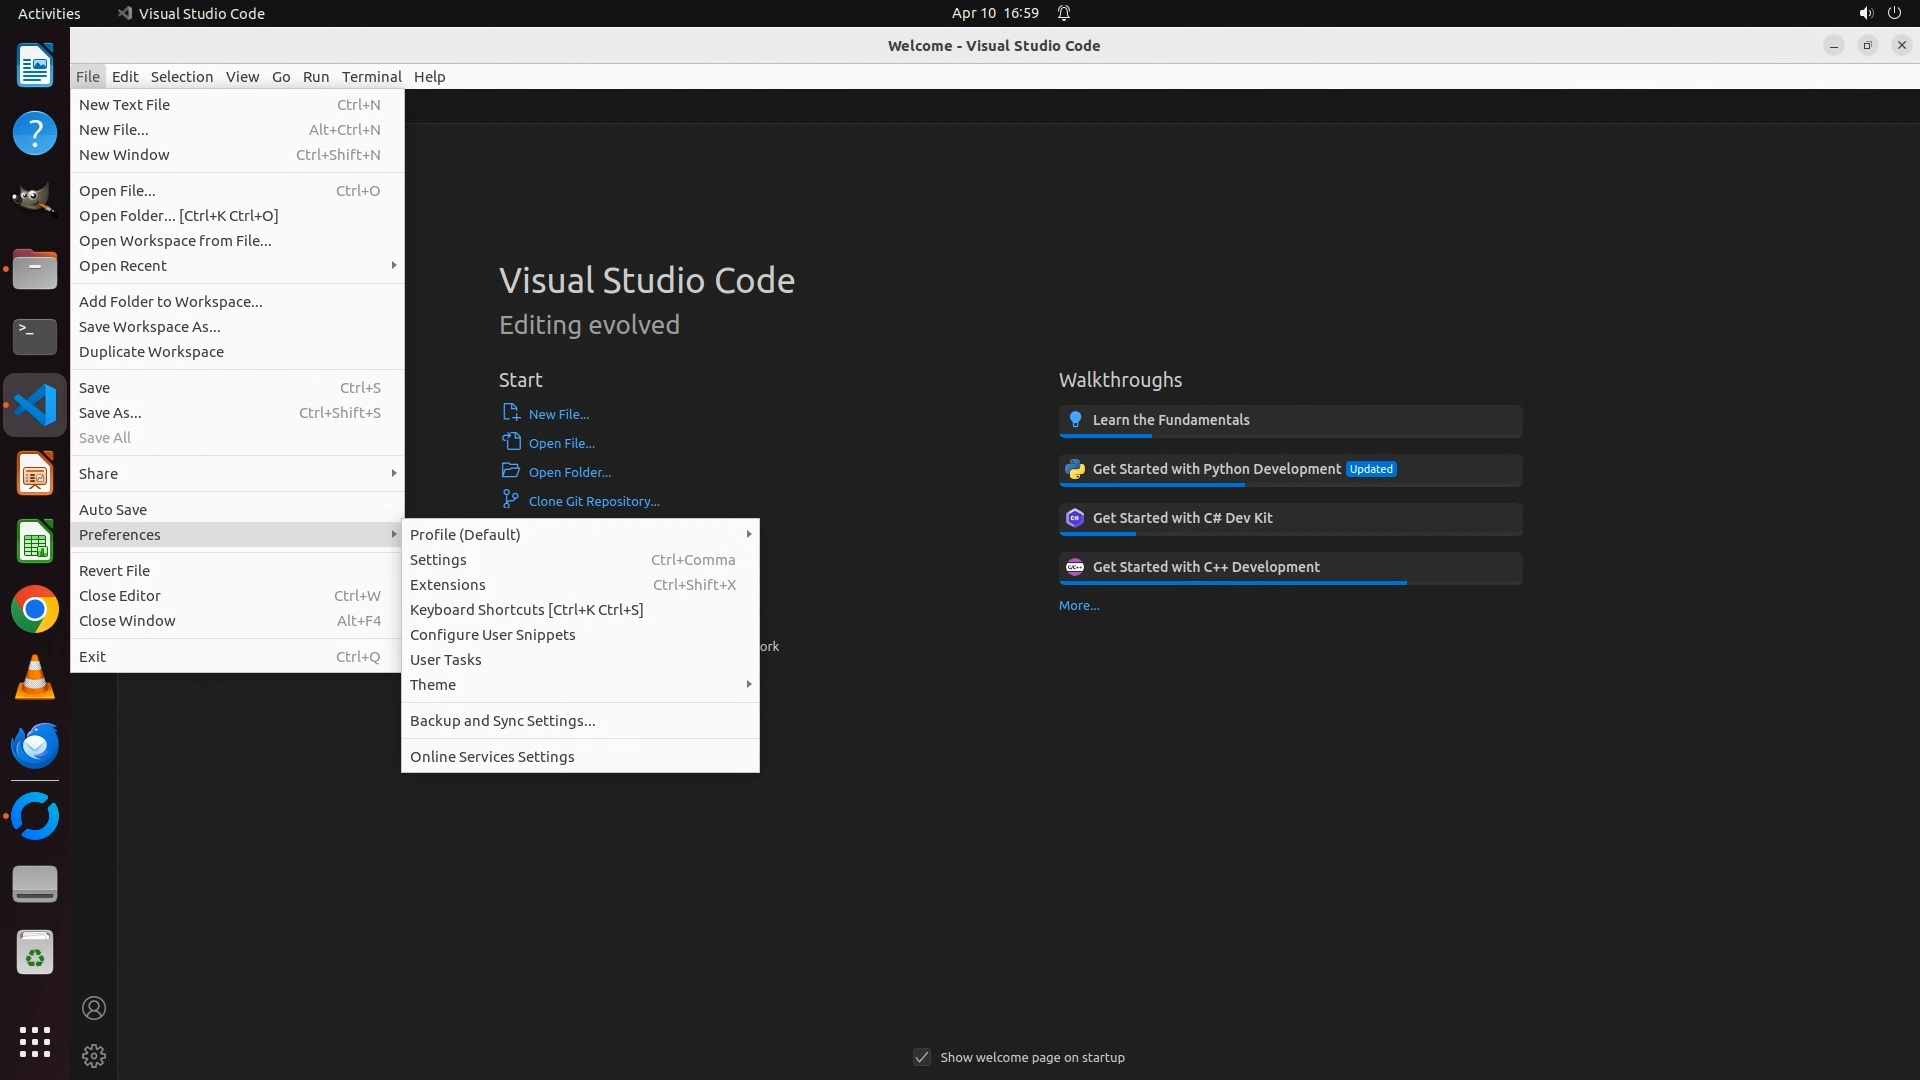Toggle Auto Save in File menu
The width and height of the screenshot is (1920, 1080).
113,510
